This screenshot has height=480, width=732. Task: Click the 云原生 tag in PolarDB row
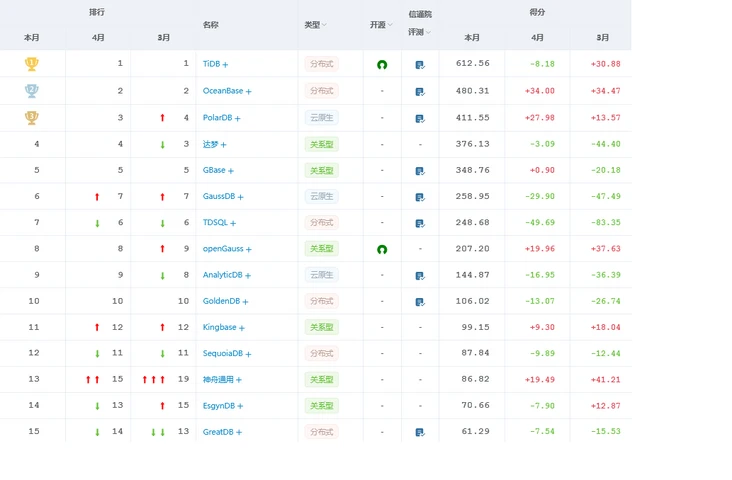coord(322,118)
